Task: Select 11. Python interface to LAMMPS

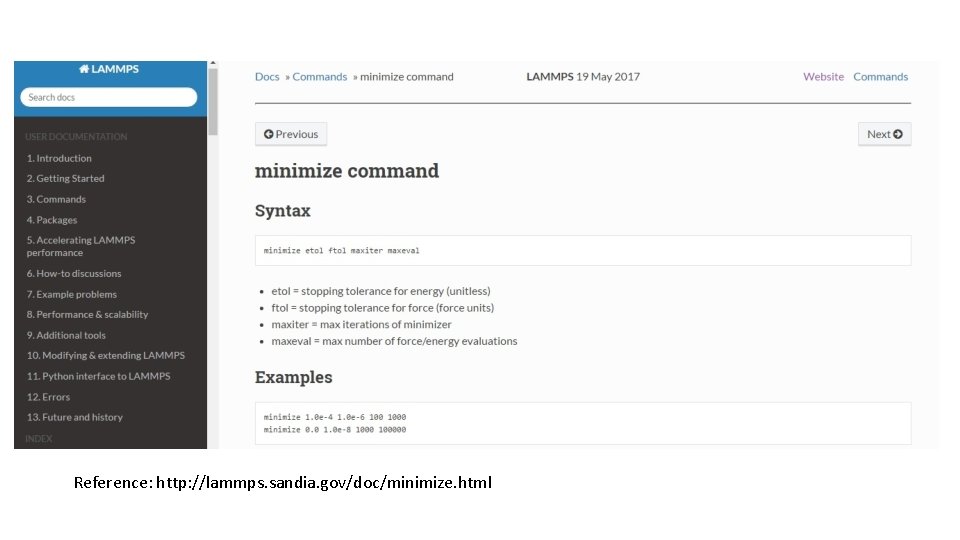Action: point(99,376)
